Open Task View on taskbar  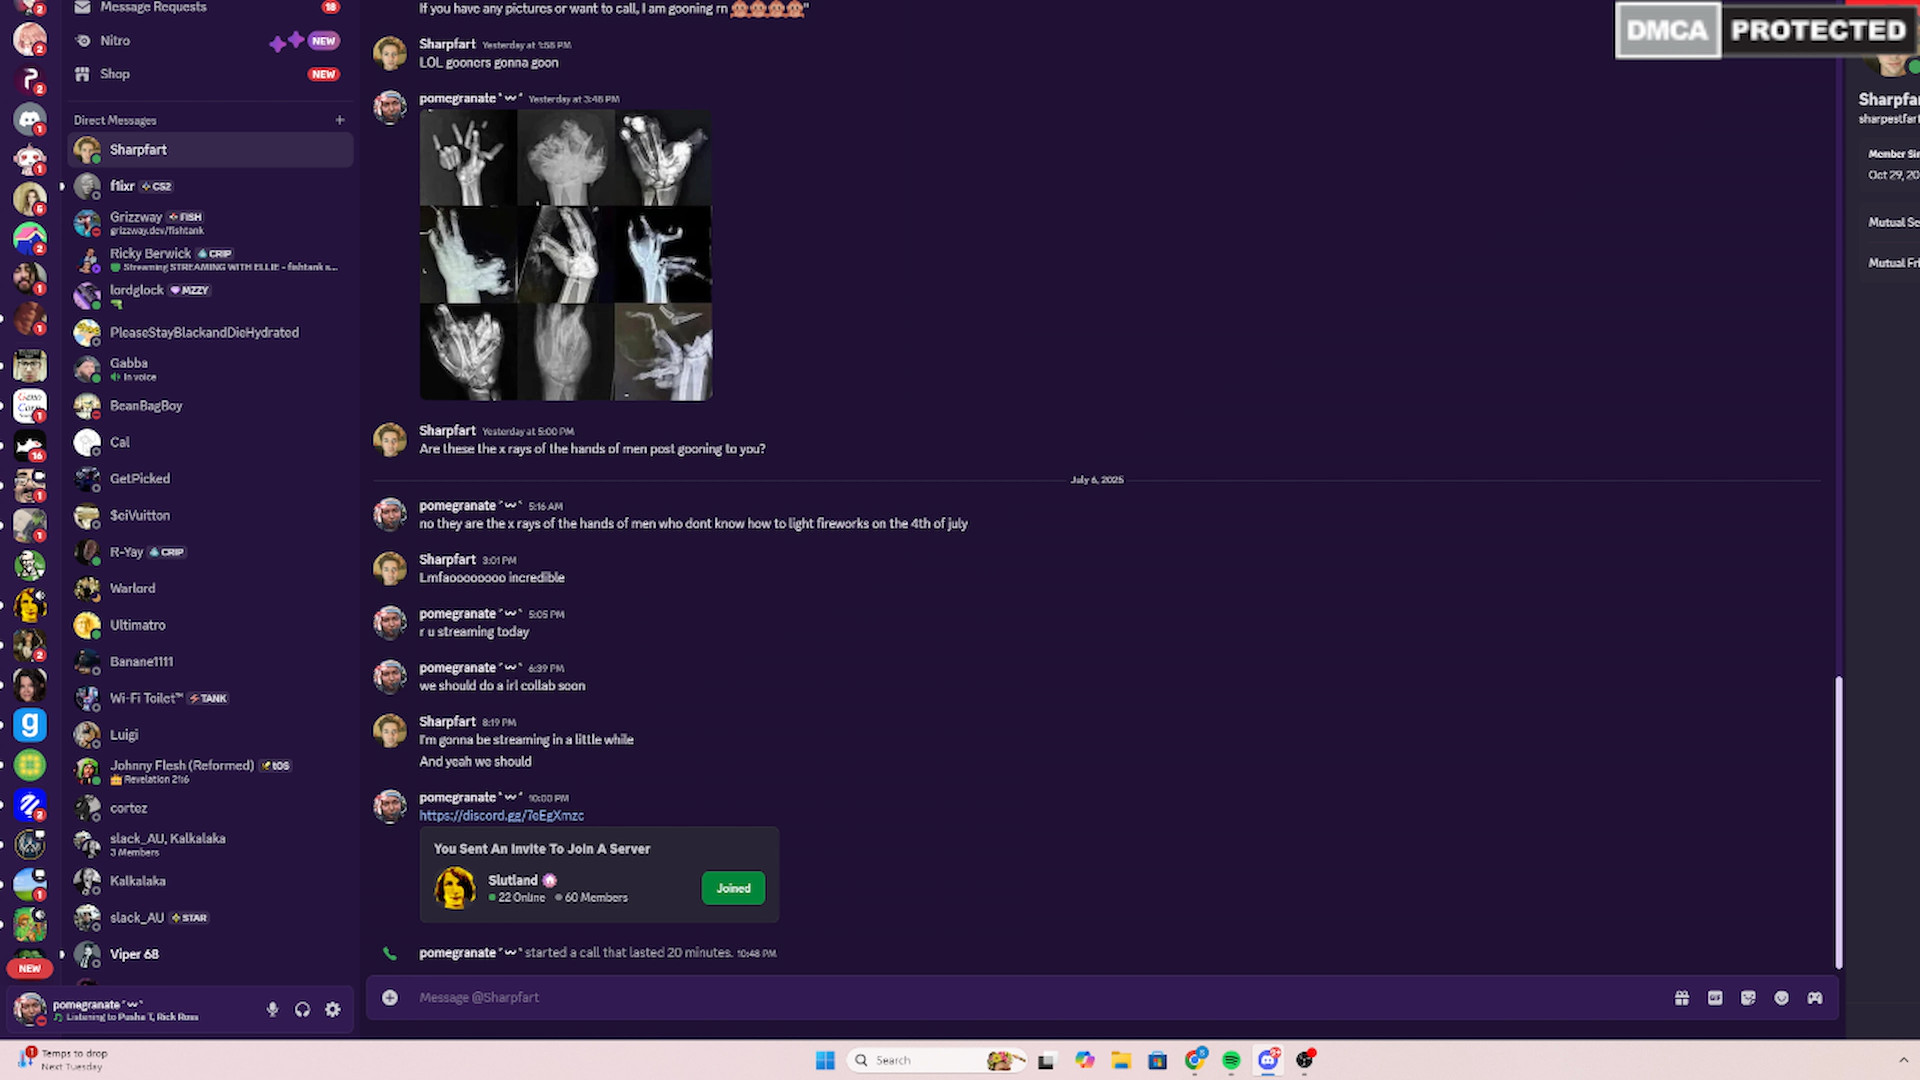pyautogui.click(x=1047, y=1061)
